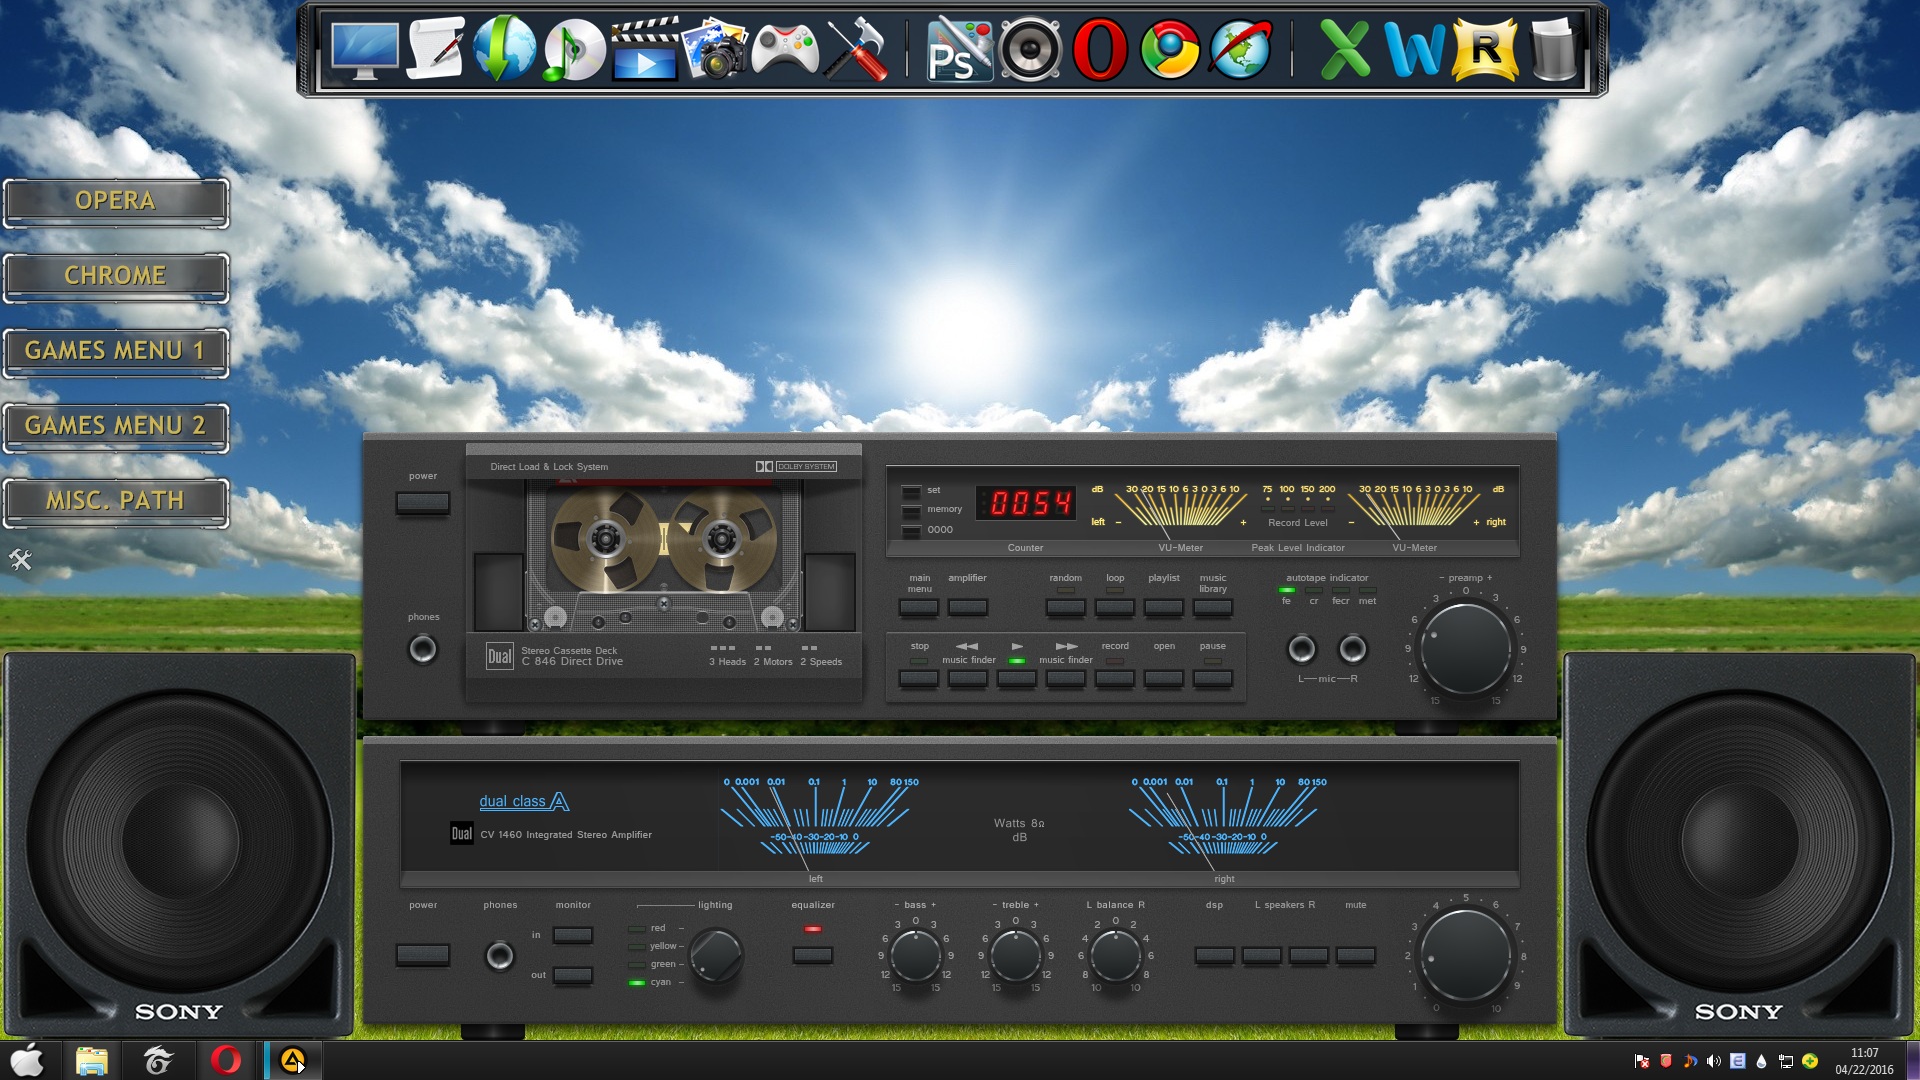1920x1080 pixels.
Task: Open GAMES MENU 1
Action: pyautogui.click(x=116, y=352)
